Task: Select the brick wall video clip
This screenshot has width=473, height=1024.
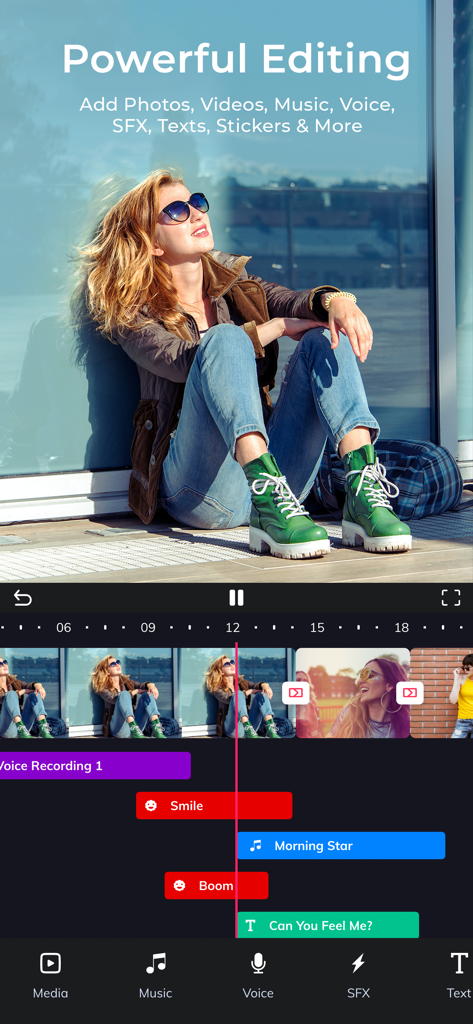Action: pos(442,693)
